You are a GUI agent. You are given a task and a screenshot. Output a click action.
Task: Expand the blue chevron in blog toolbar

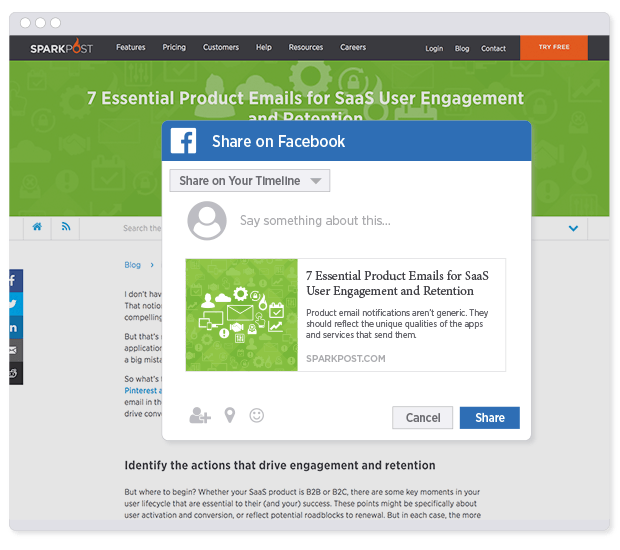pos(573,228)
